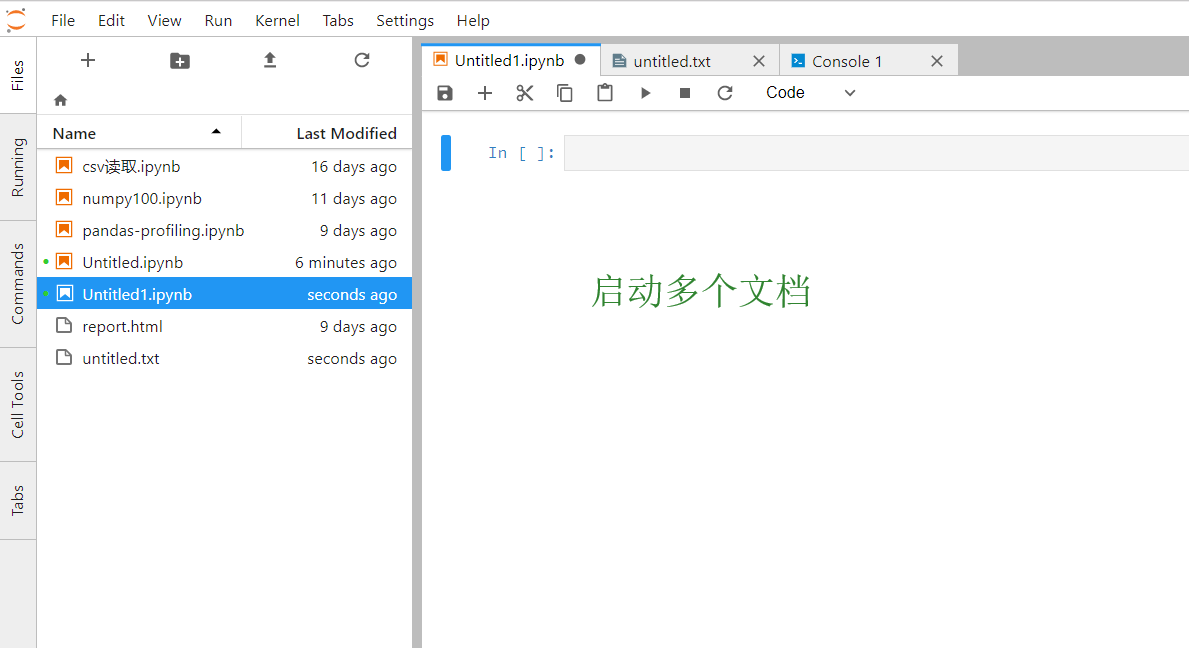Open the Kernel menu
Image resolution: width=1189 pixels, height=648 pixels.
coord(278,20)
